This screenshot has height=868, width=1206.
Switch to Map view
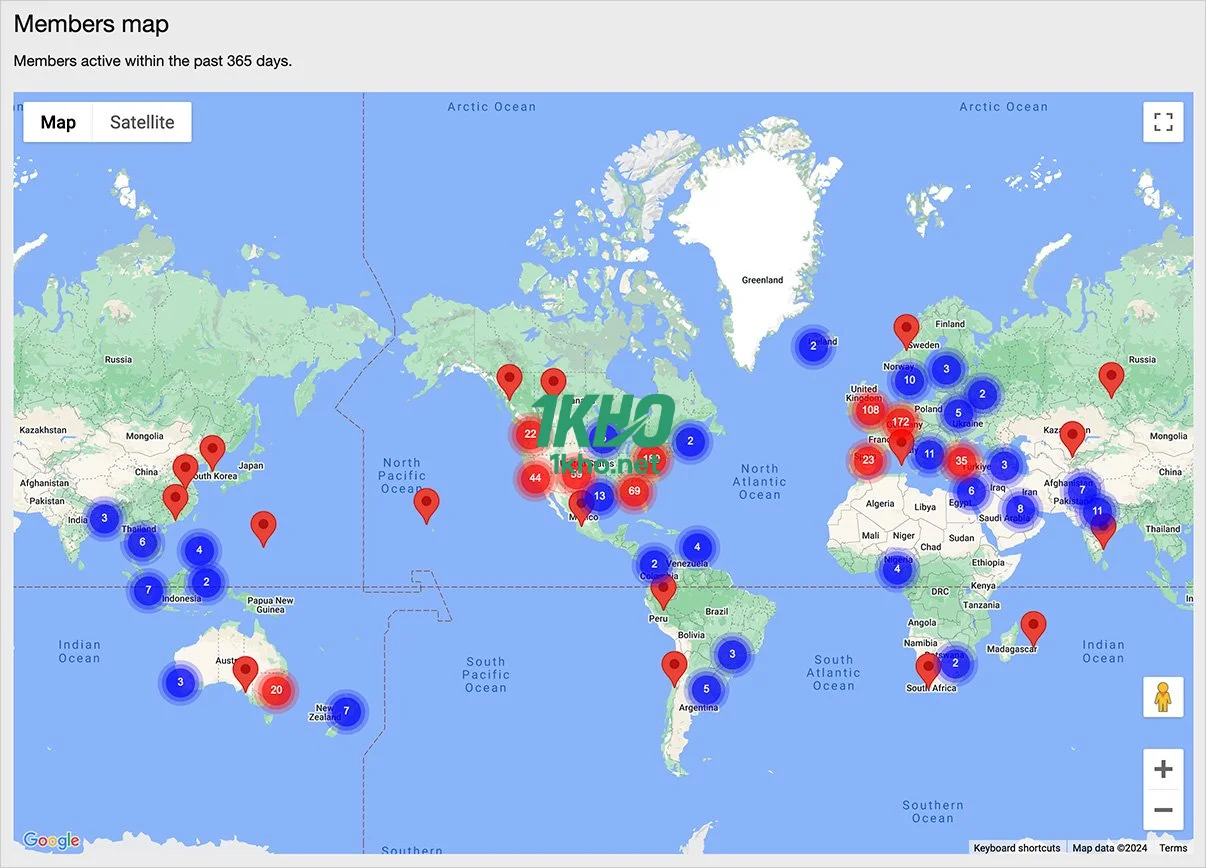click(57, 121)
